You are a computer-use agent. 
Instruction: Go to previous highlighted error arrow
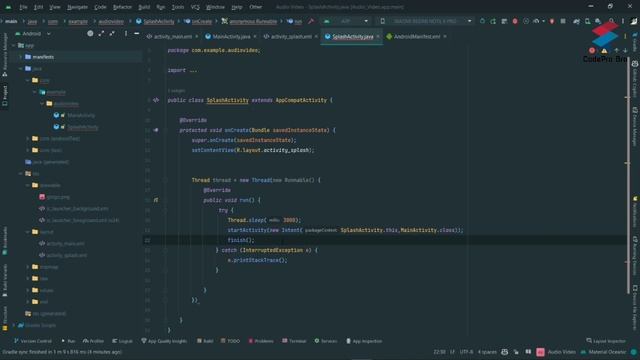(x=616, y=51)
